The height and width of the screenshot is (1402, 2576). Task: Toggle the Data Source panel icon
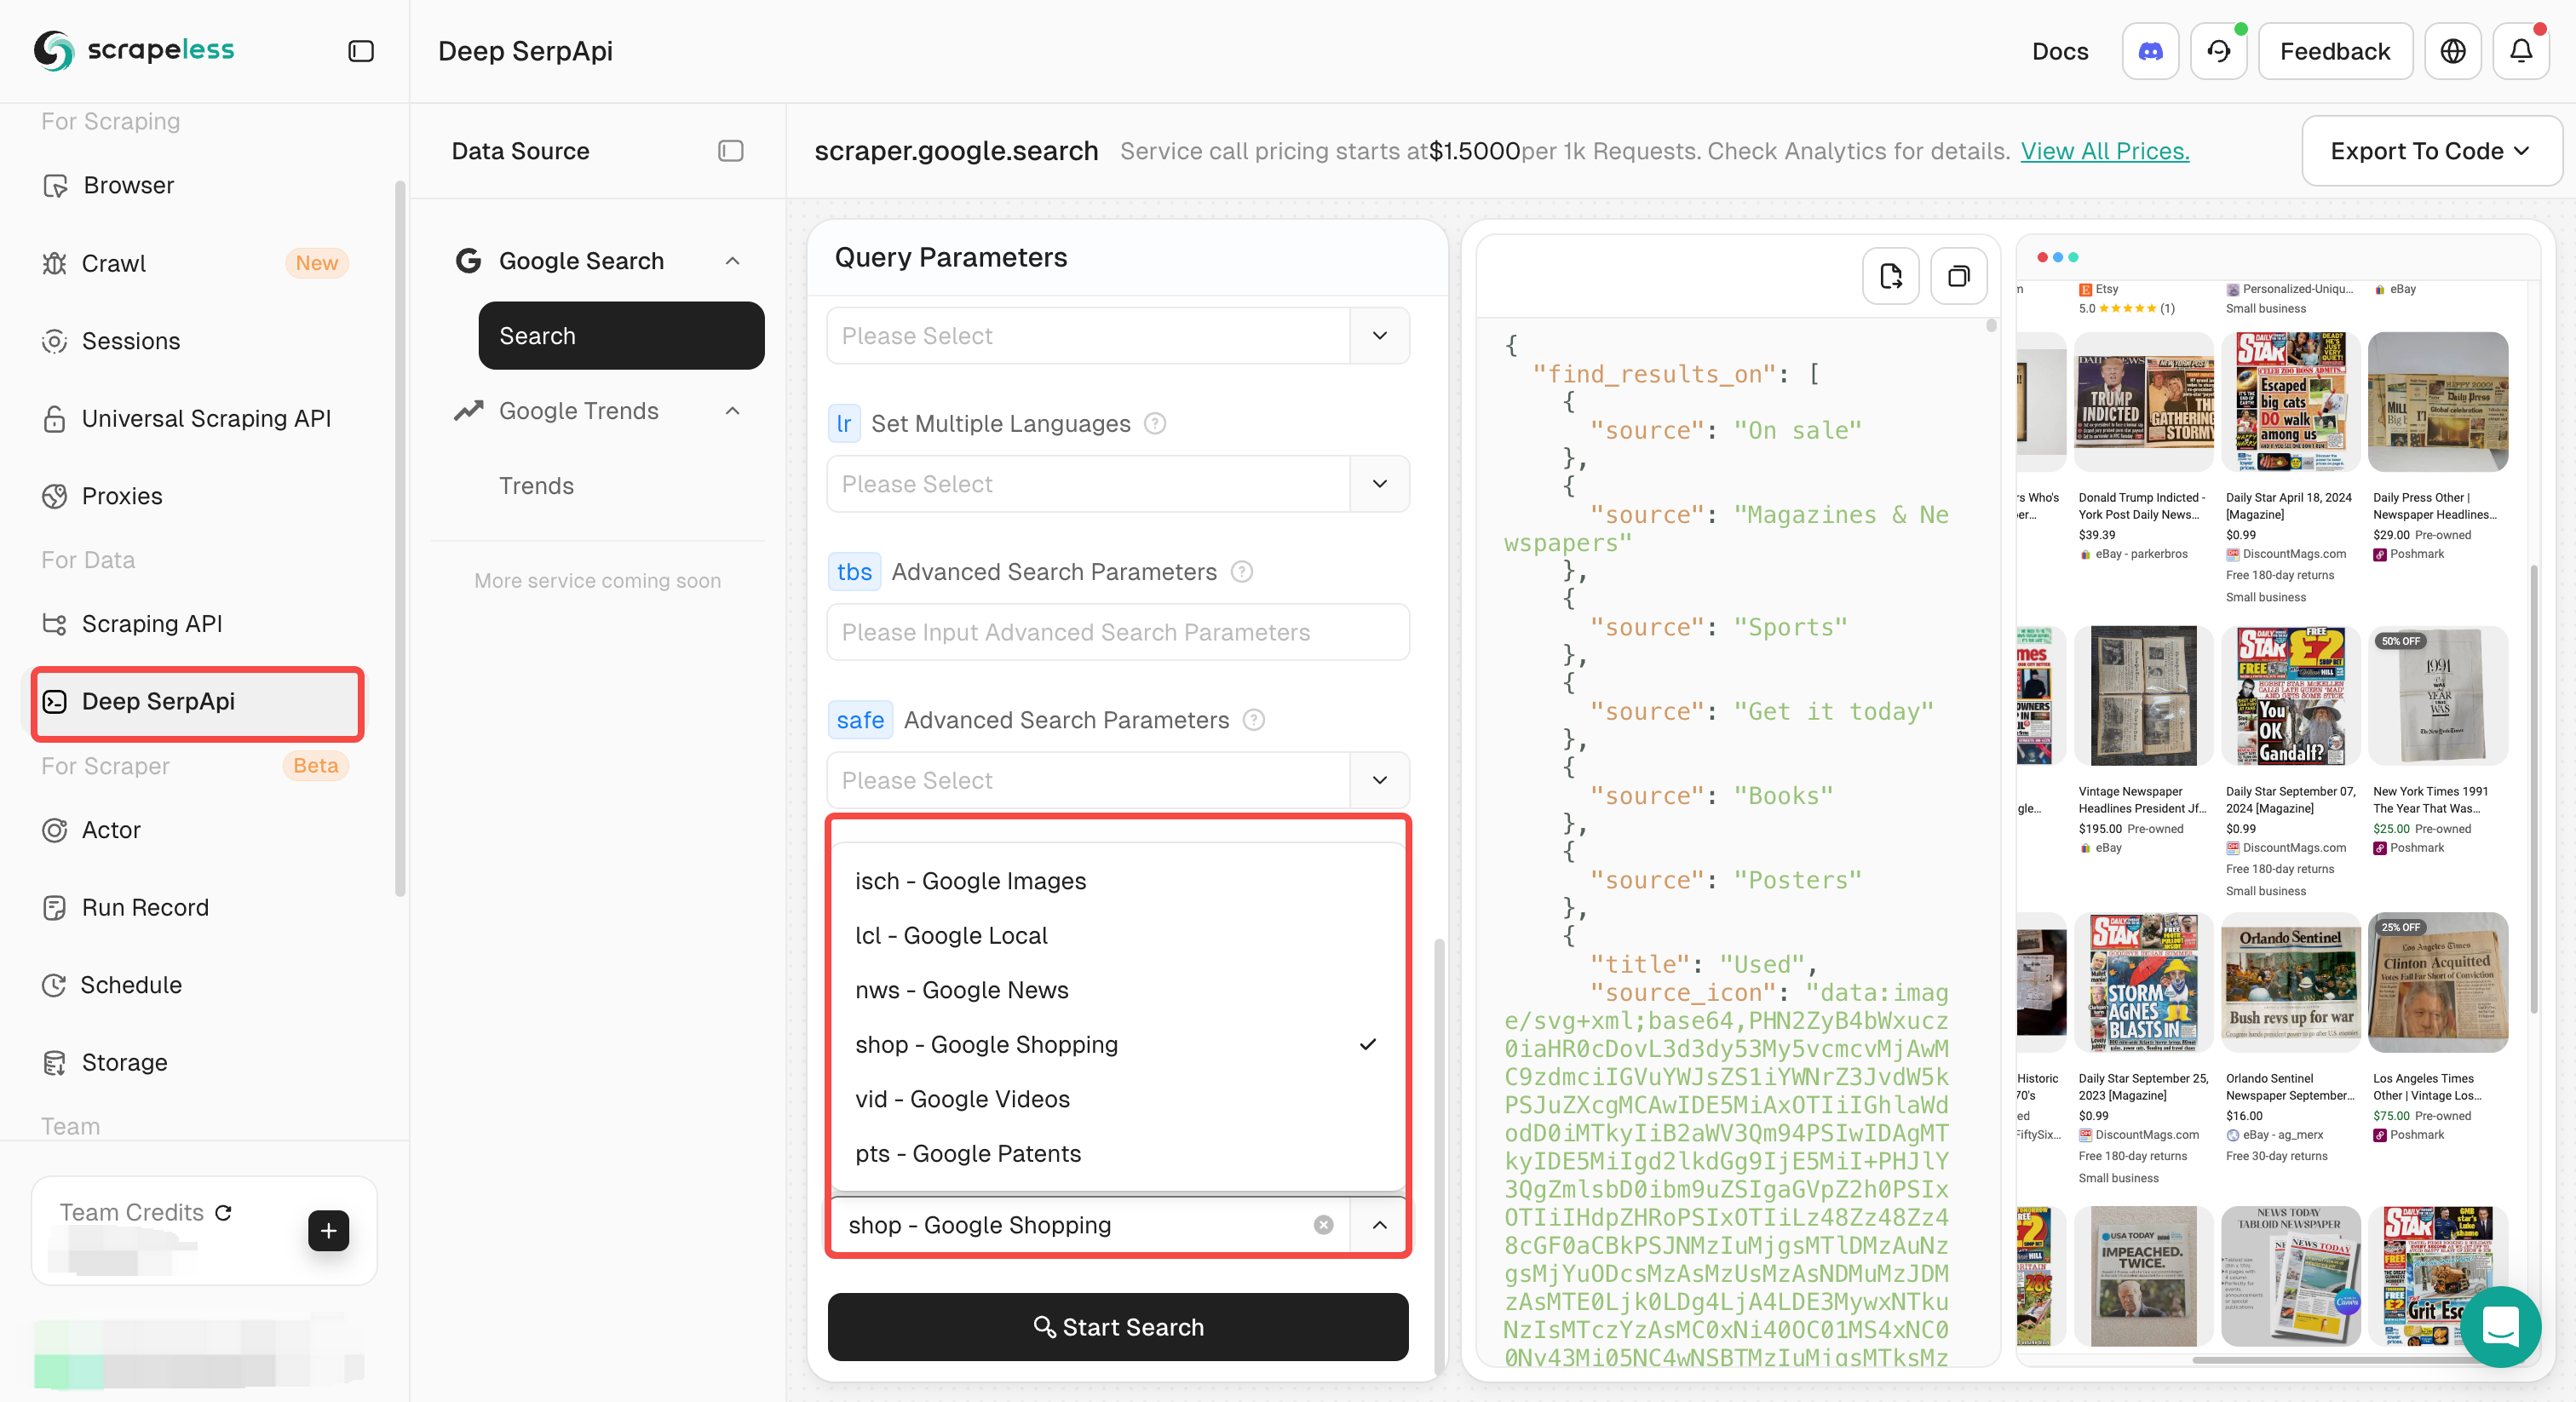(x=730, y=151)
